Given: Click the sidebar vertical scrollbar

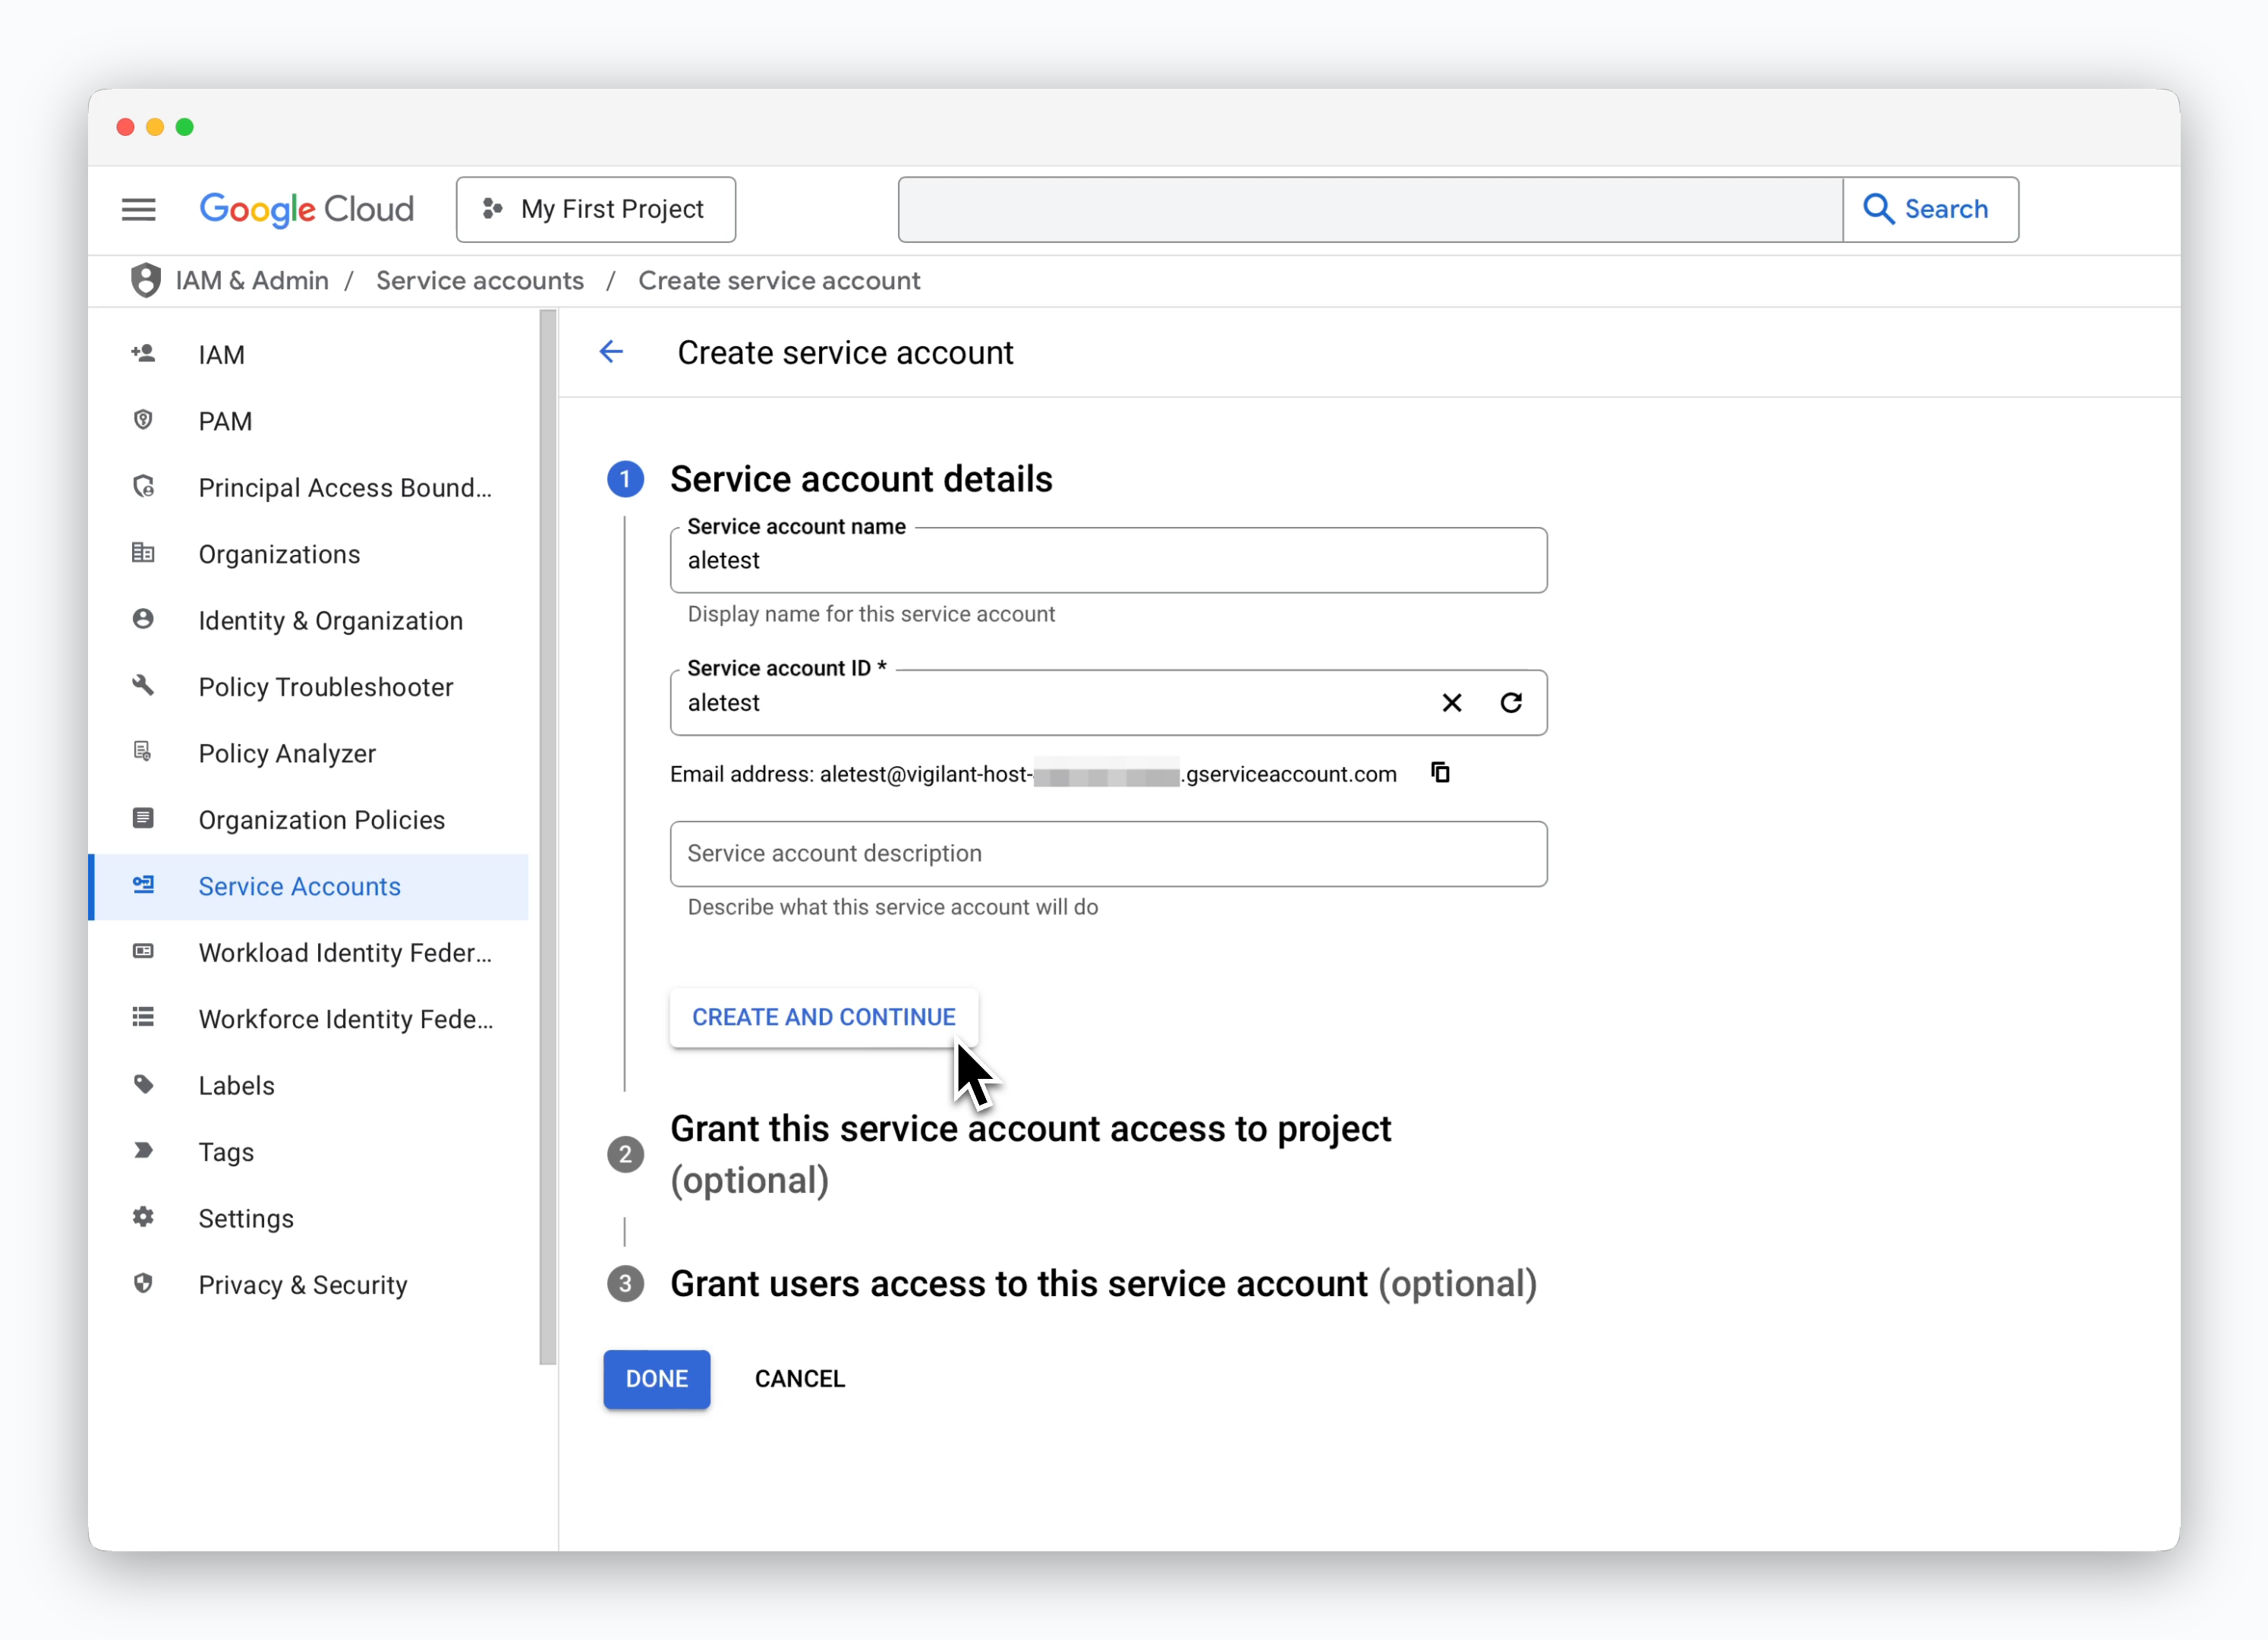Looking at the screenshot, I should point(548,836).
